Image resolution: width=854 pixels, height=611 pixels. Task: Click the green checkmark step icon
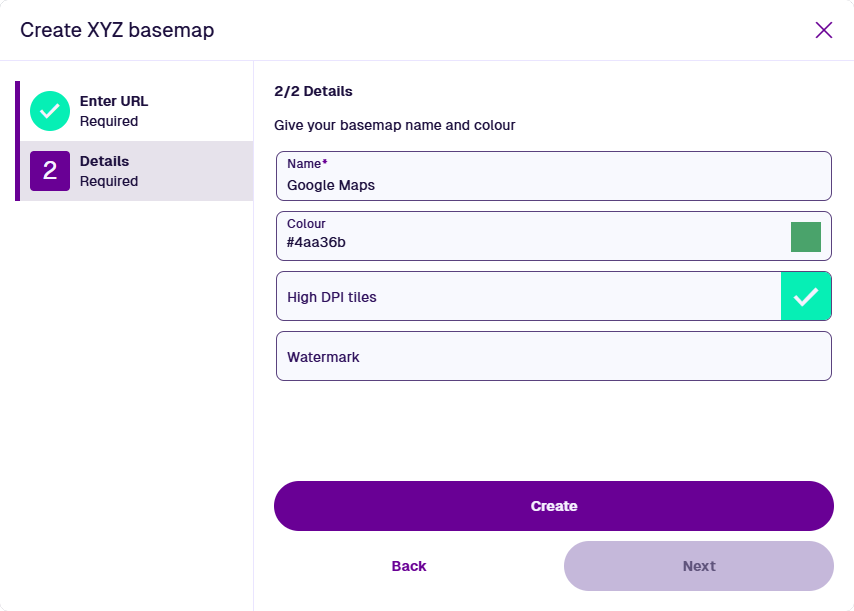50,111
